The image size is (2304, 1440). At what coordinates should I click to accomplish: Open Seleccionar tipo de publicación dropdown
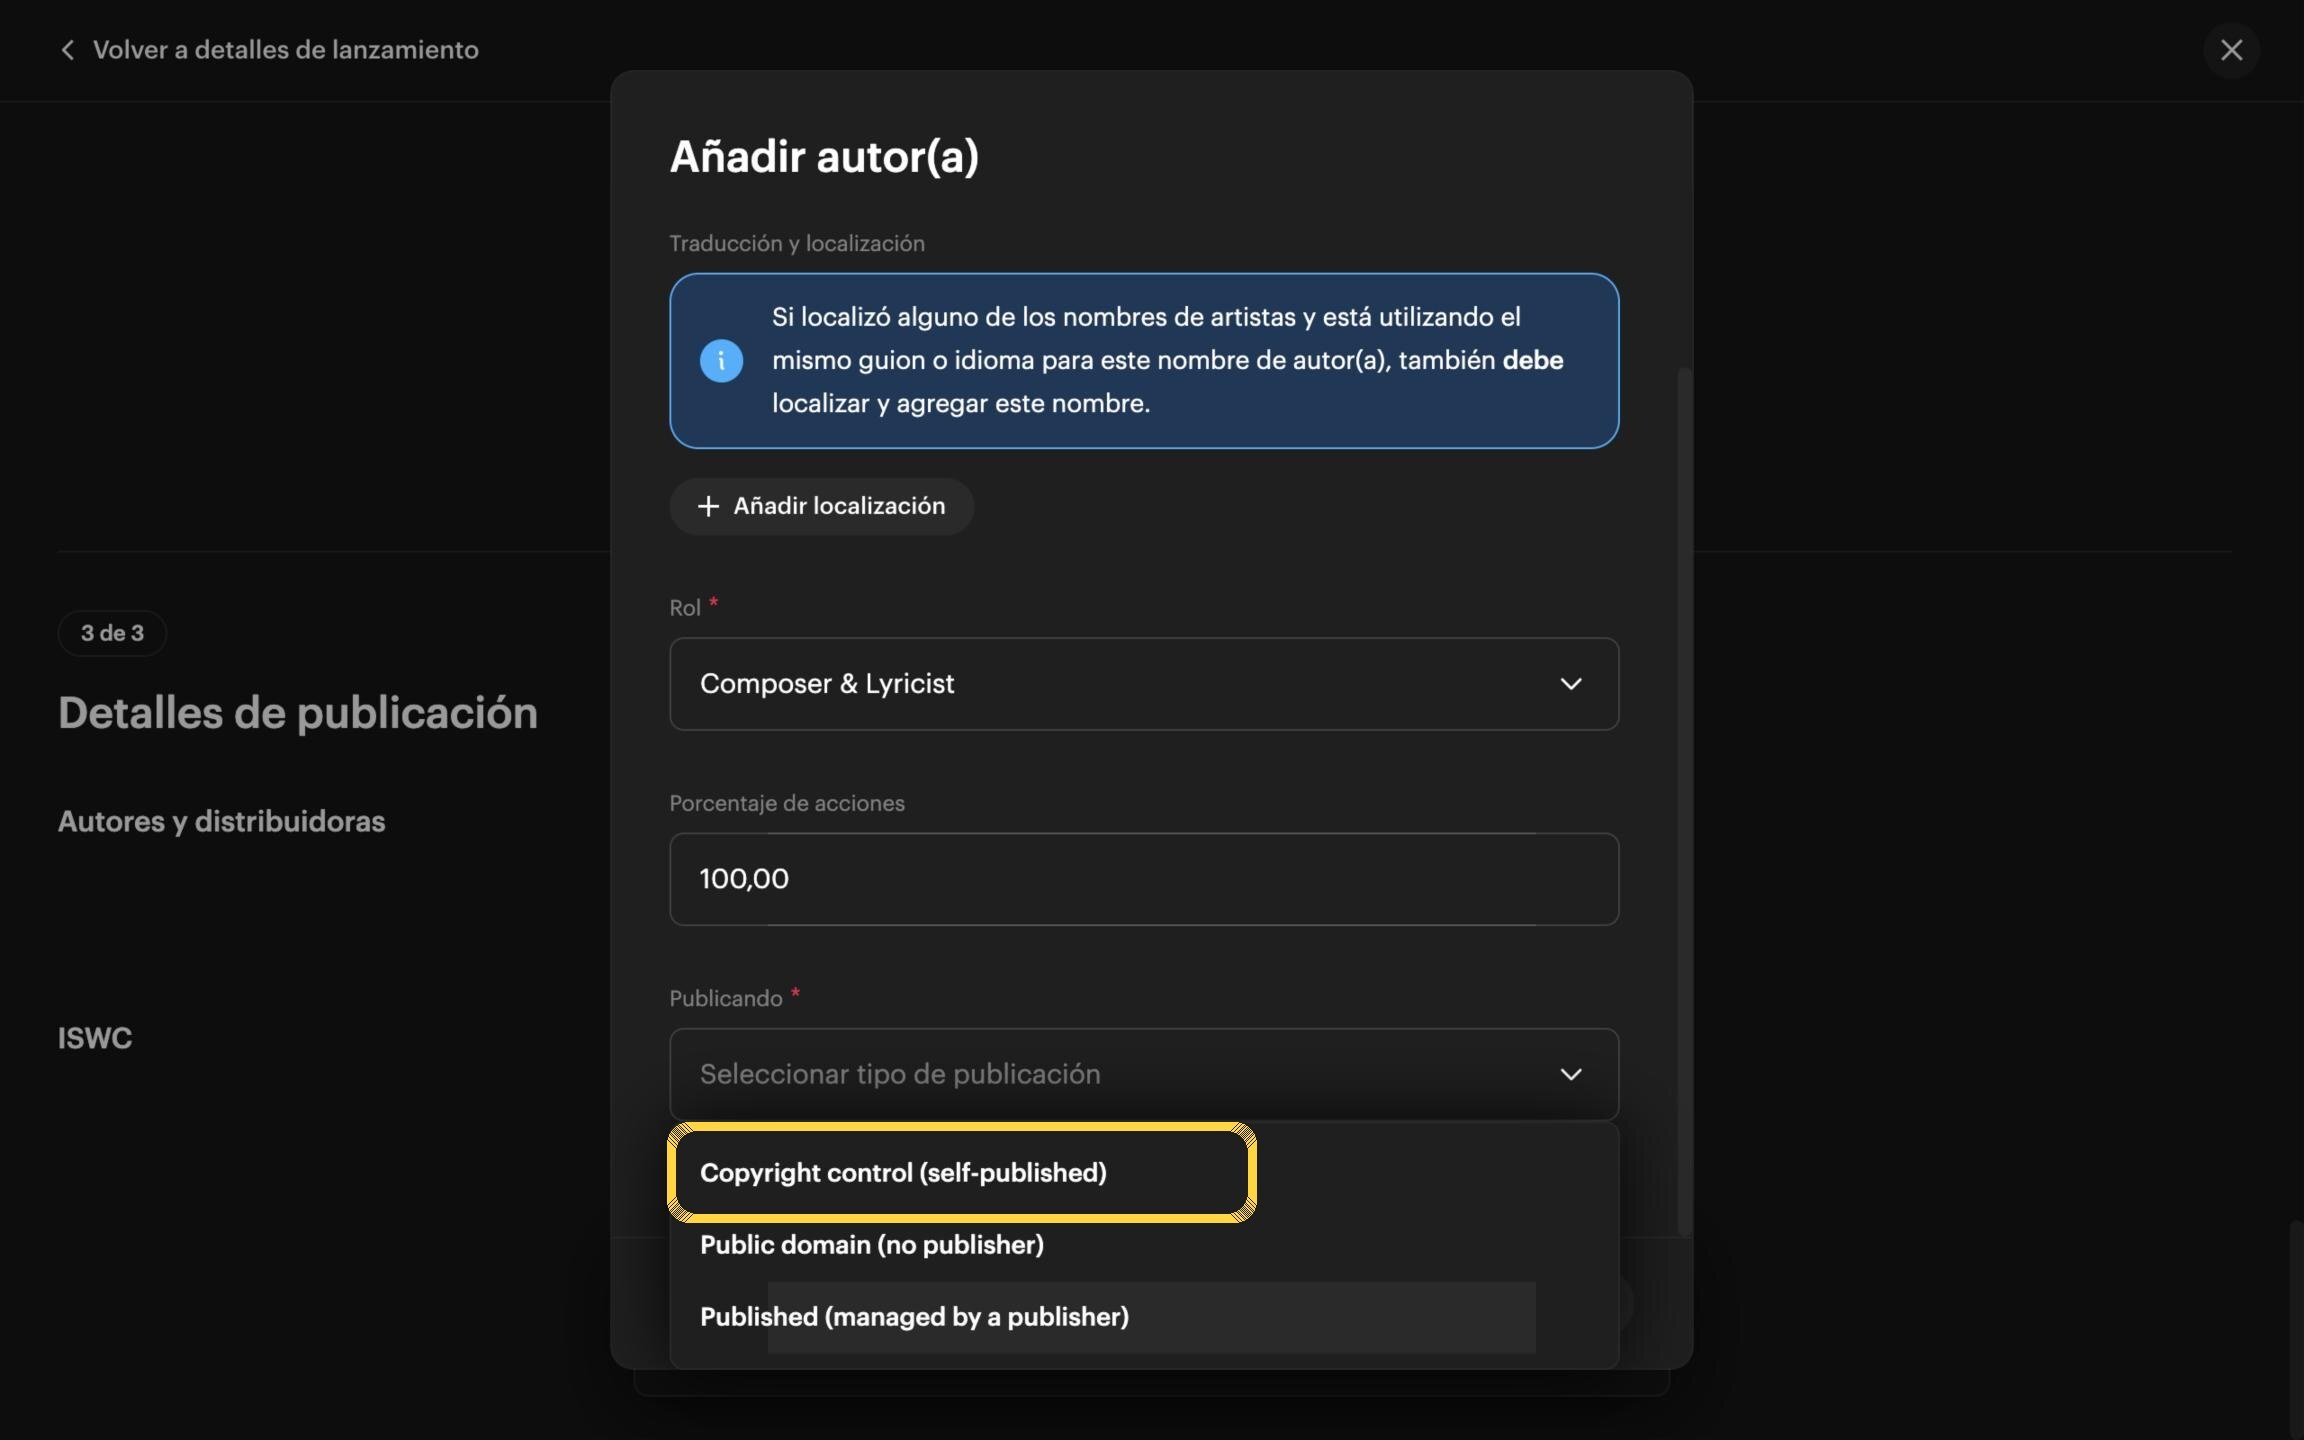1144,1074
